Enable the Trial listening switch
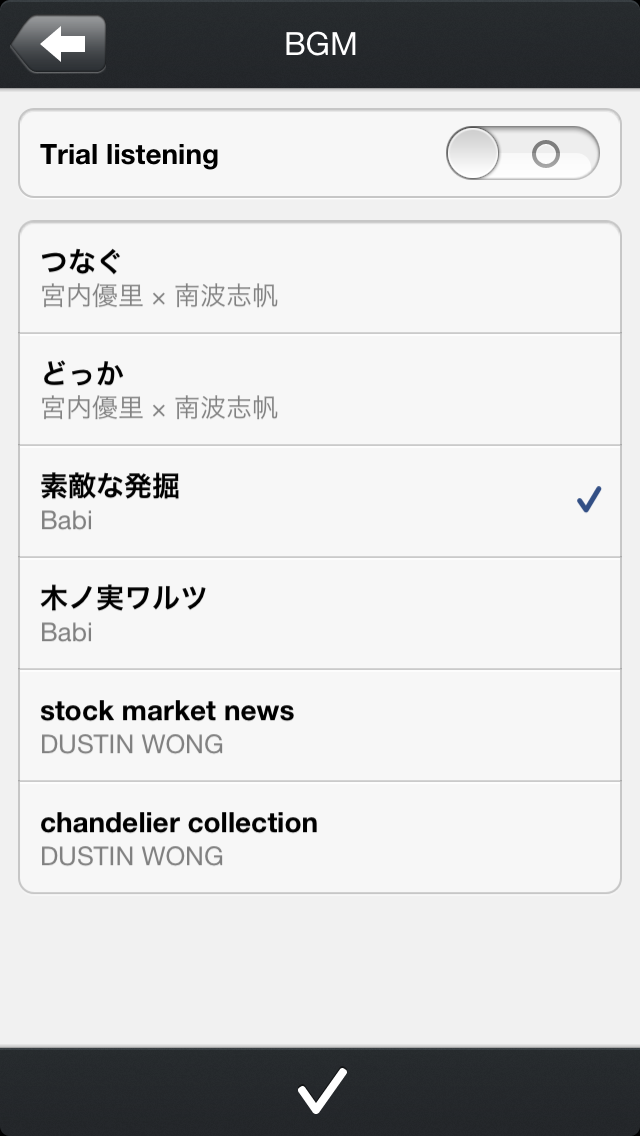640x1136 pixels. pyautogui.click(x=522, y=154)
